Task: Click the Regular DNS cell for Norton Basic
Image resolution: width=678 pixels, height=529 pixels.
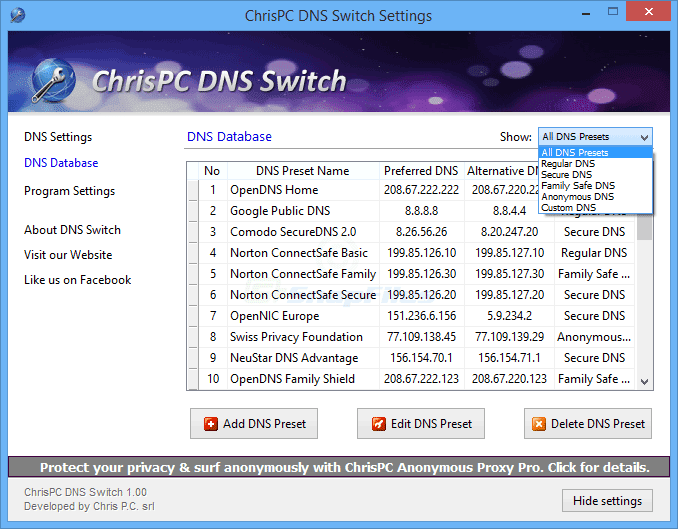Action: 594,253
